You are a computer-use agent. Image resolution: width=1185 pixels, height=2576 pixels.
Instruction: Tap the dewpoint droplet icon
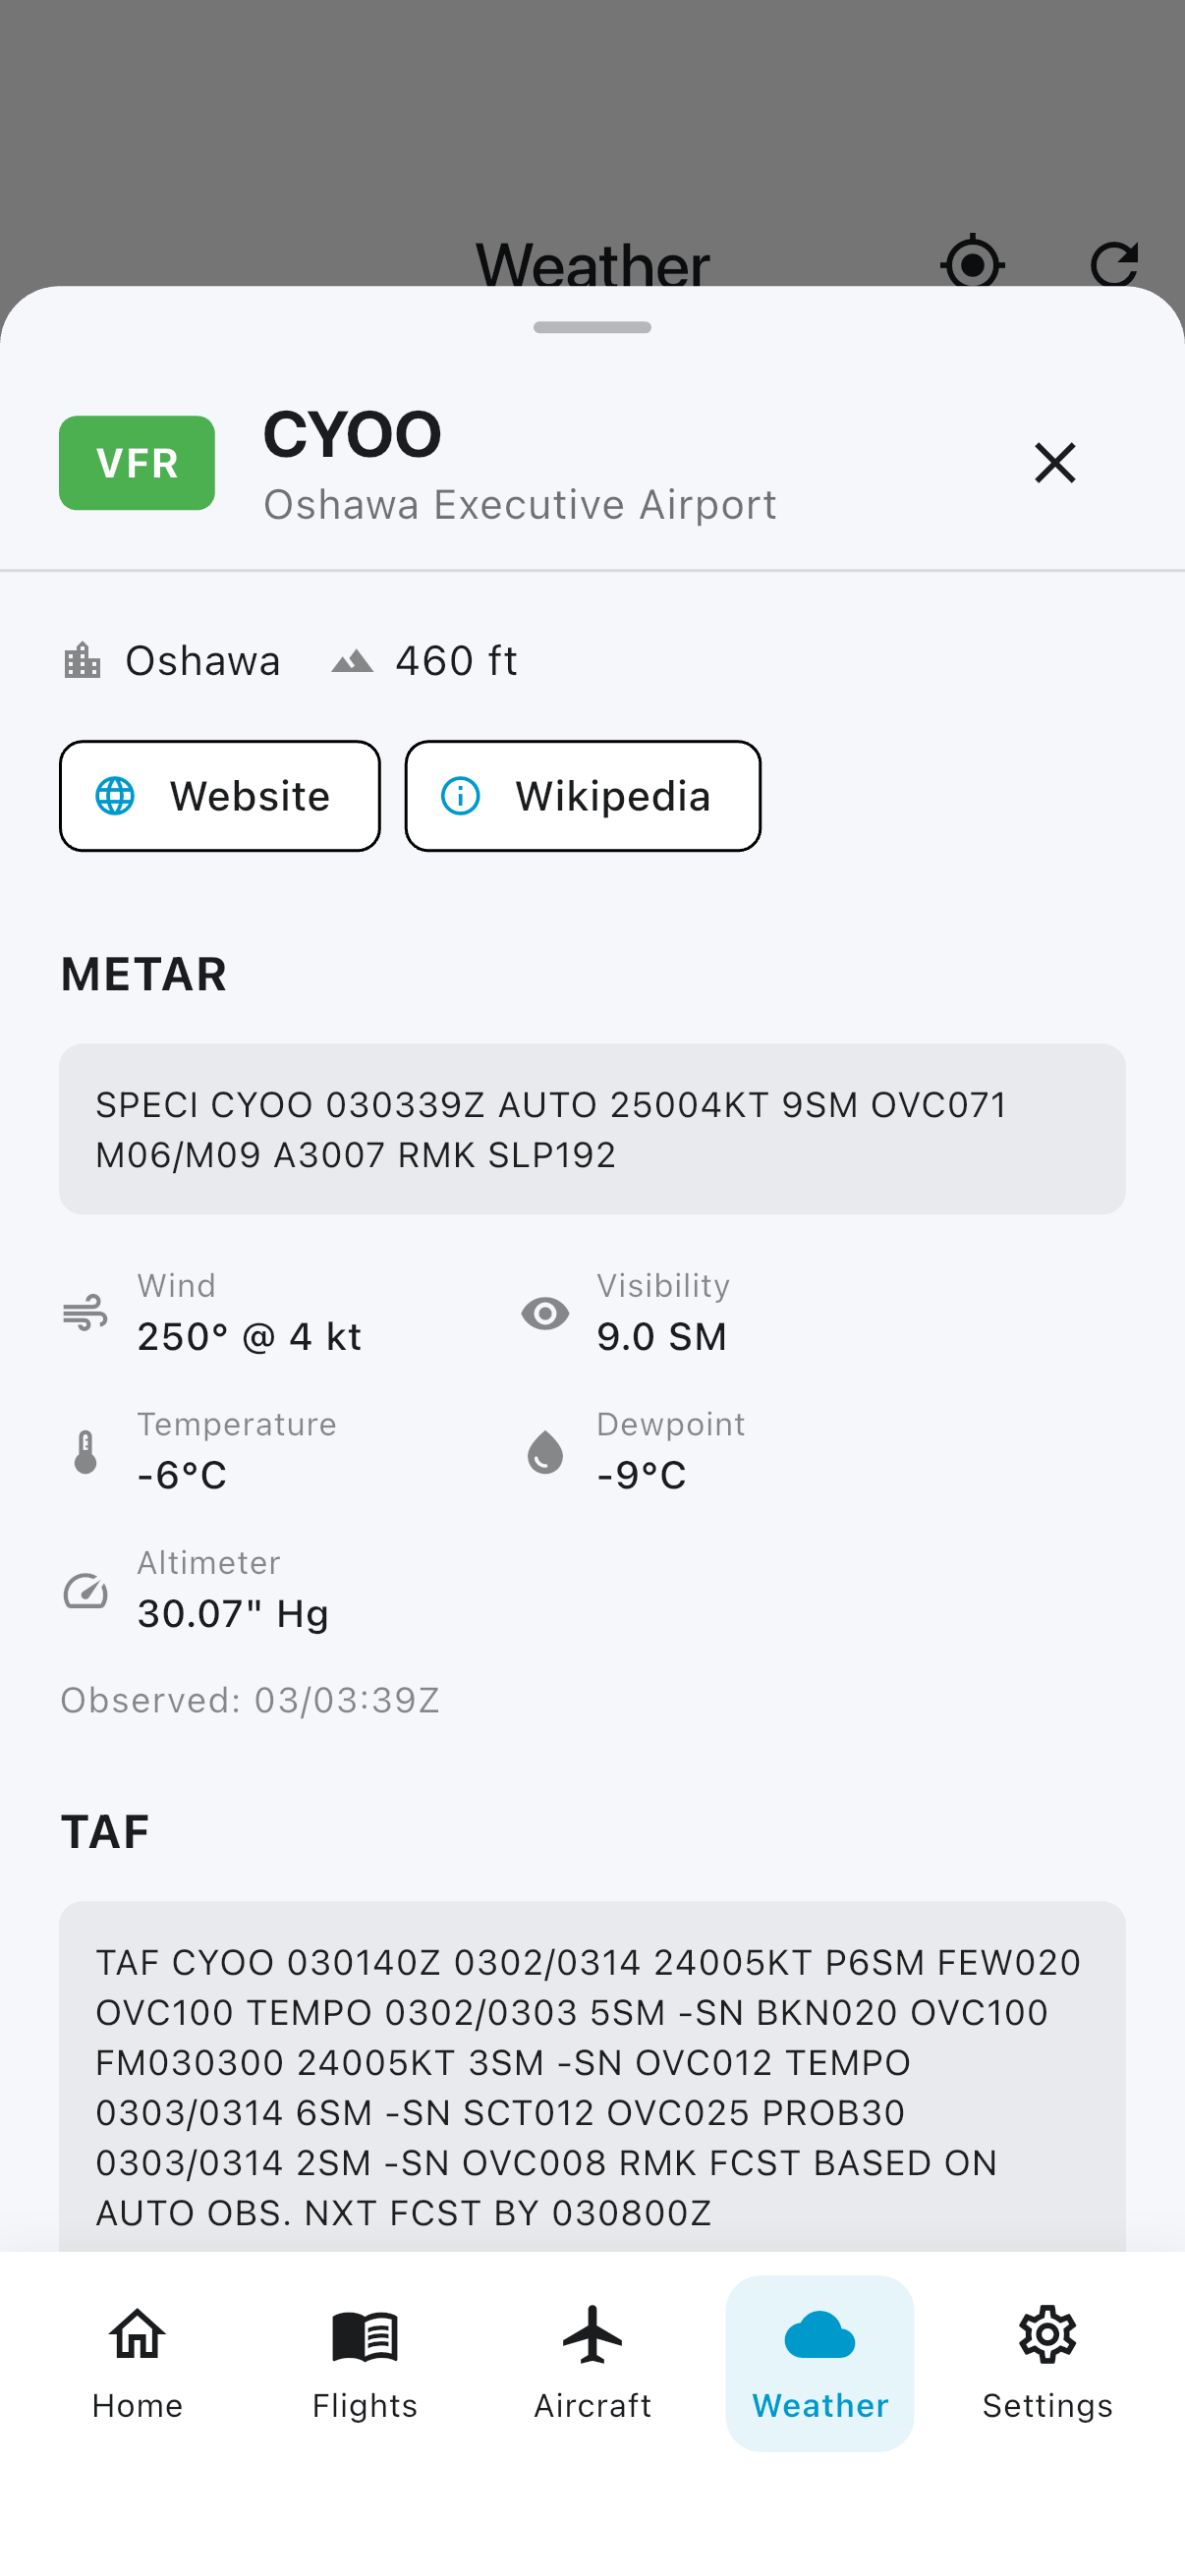tap(545, 1451)
